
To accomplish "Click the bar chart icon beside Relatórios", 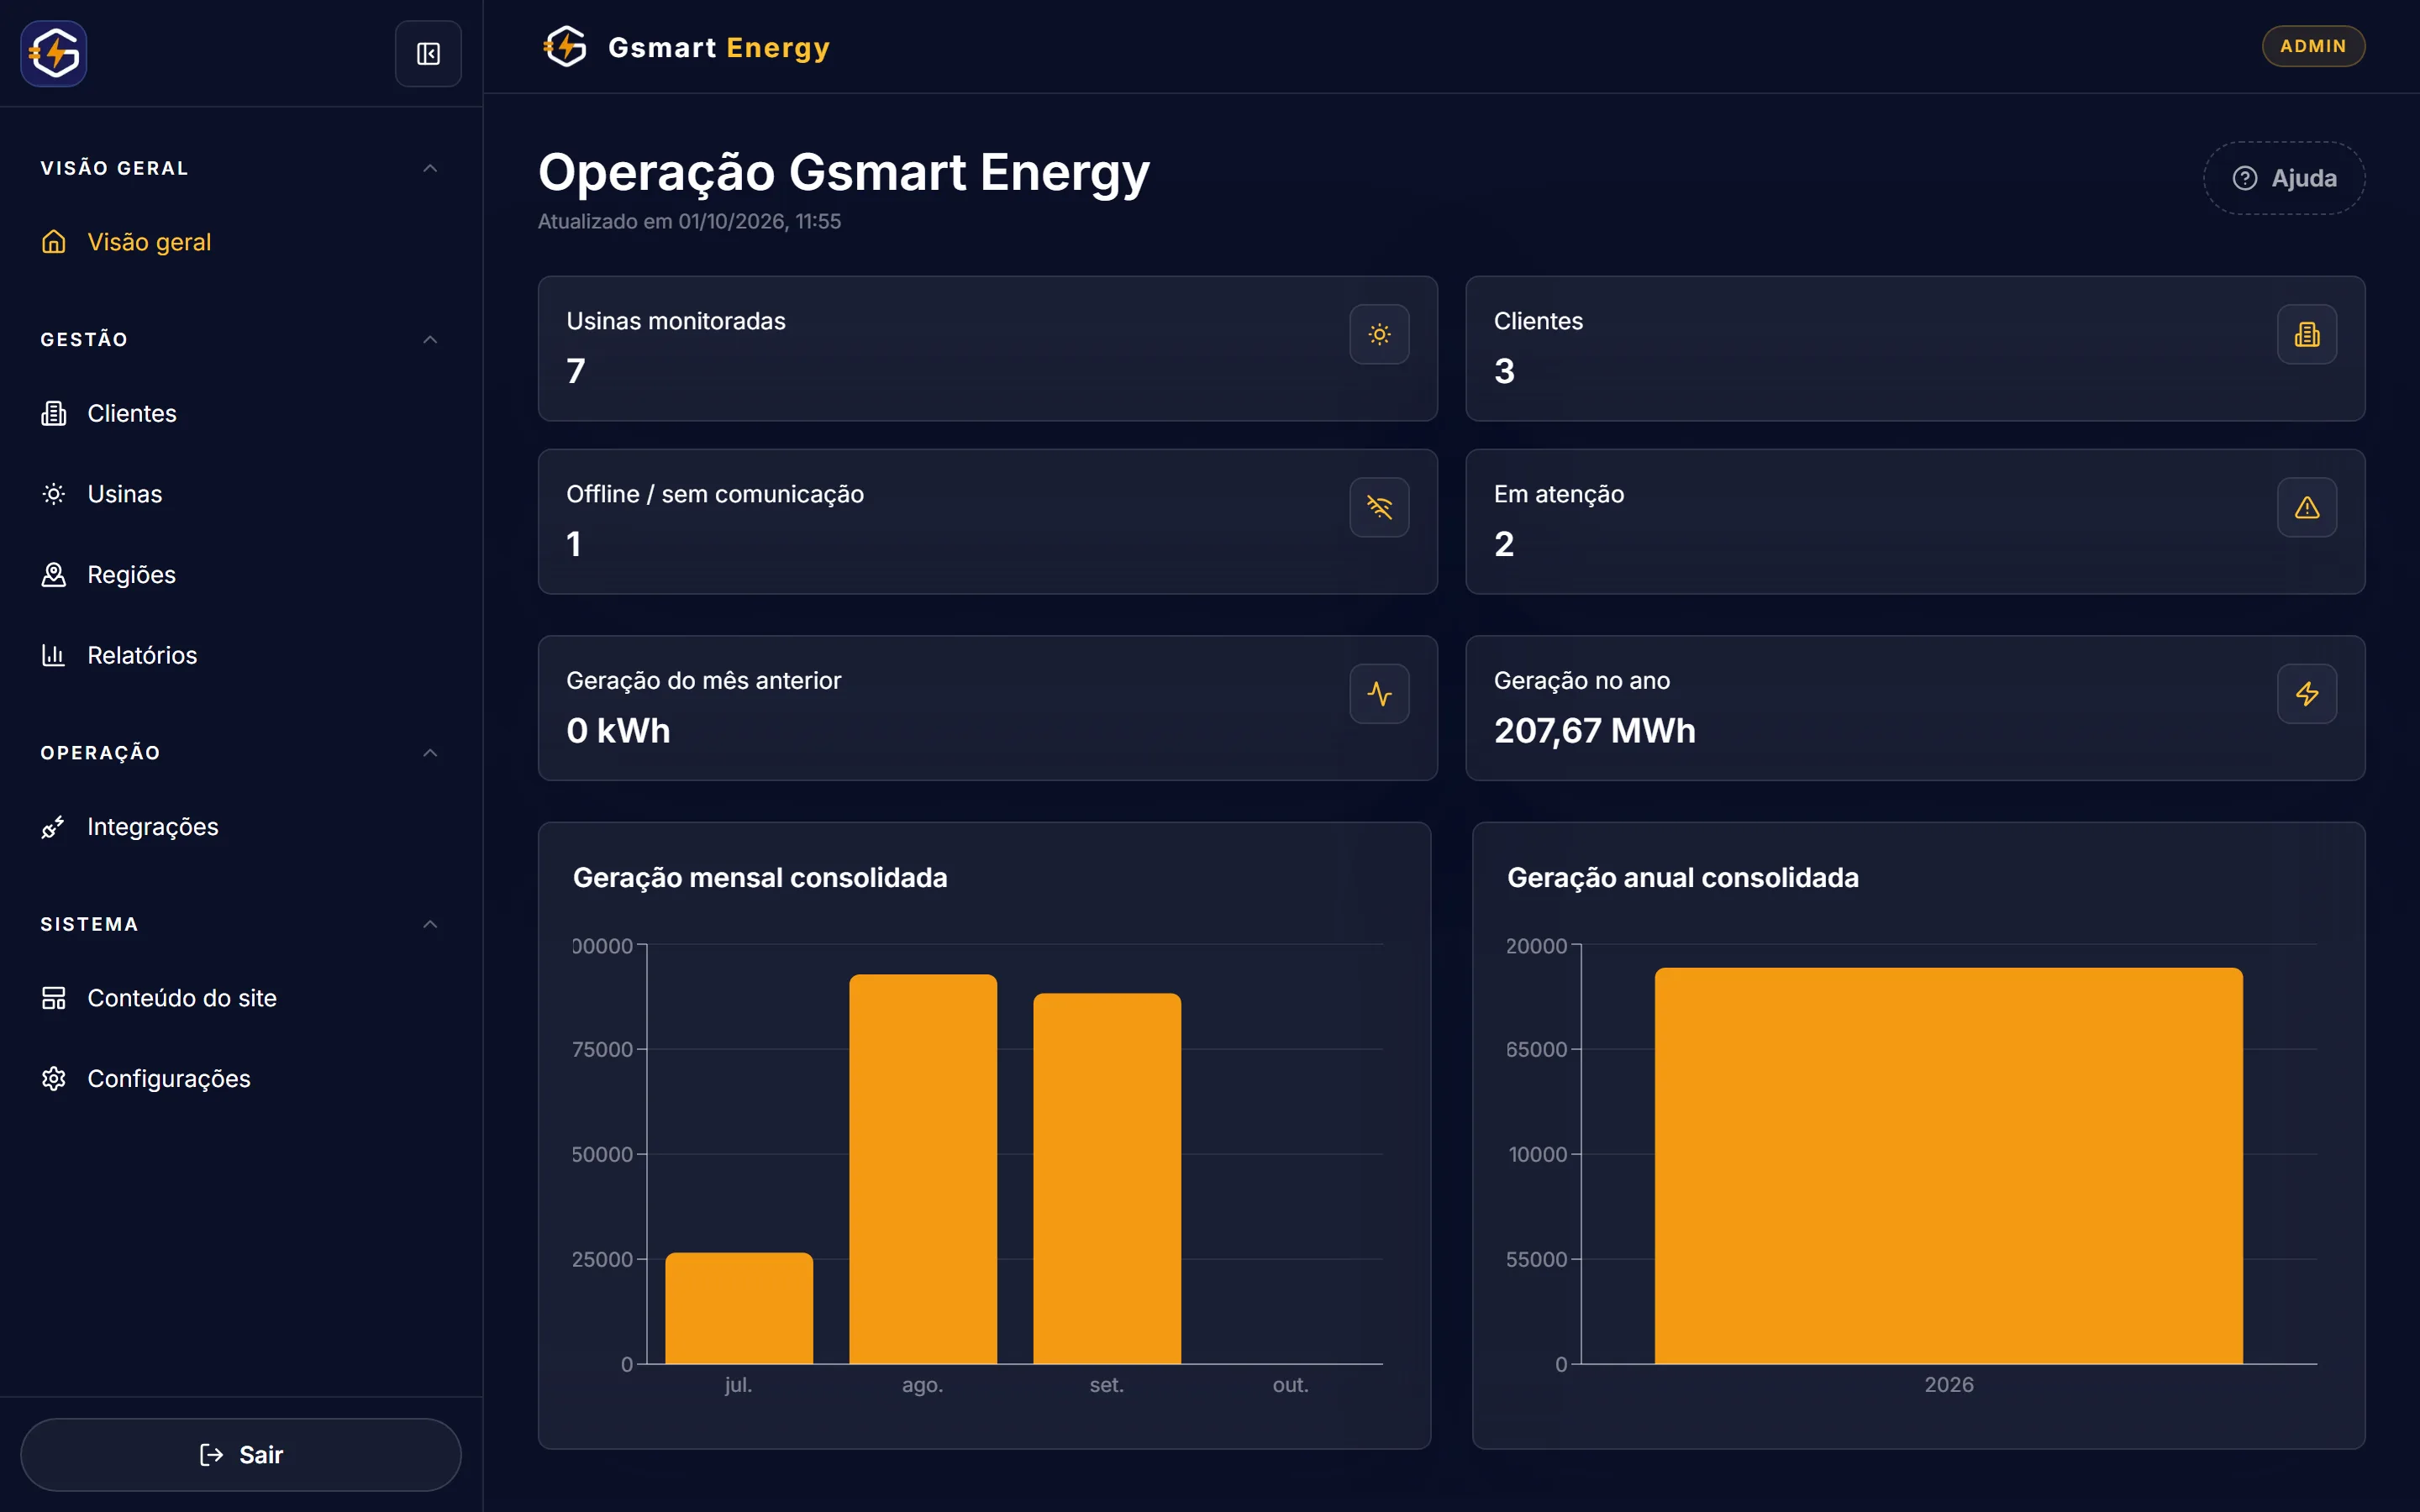I will pyautogui.click(x=54, y=655).
